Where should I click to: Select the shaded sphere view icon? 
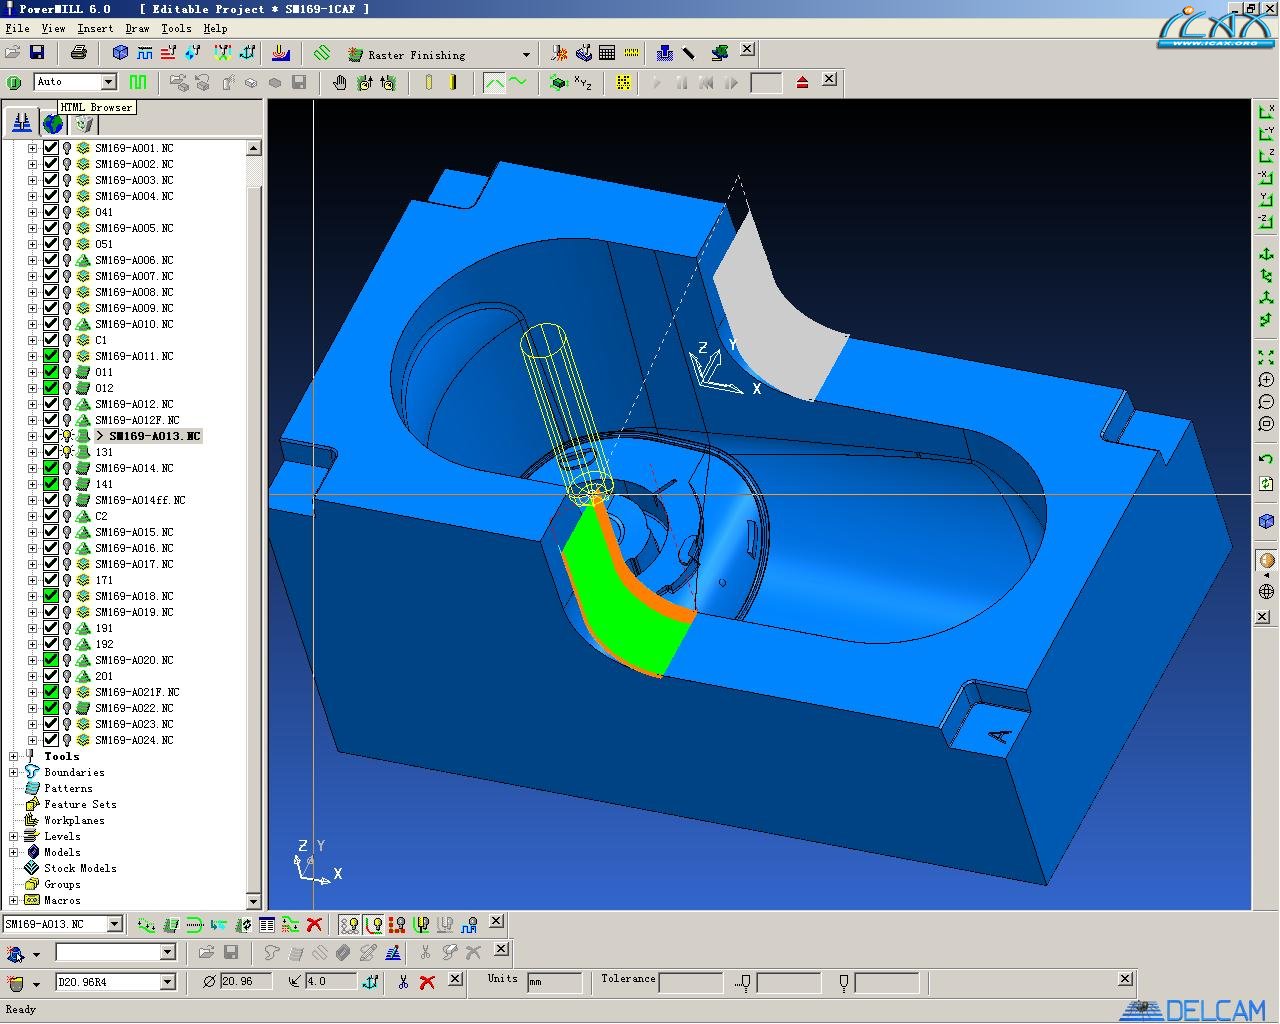coord(1266,560)
